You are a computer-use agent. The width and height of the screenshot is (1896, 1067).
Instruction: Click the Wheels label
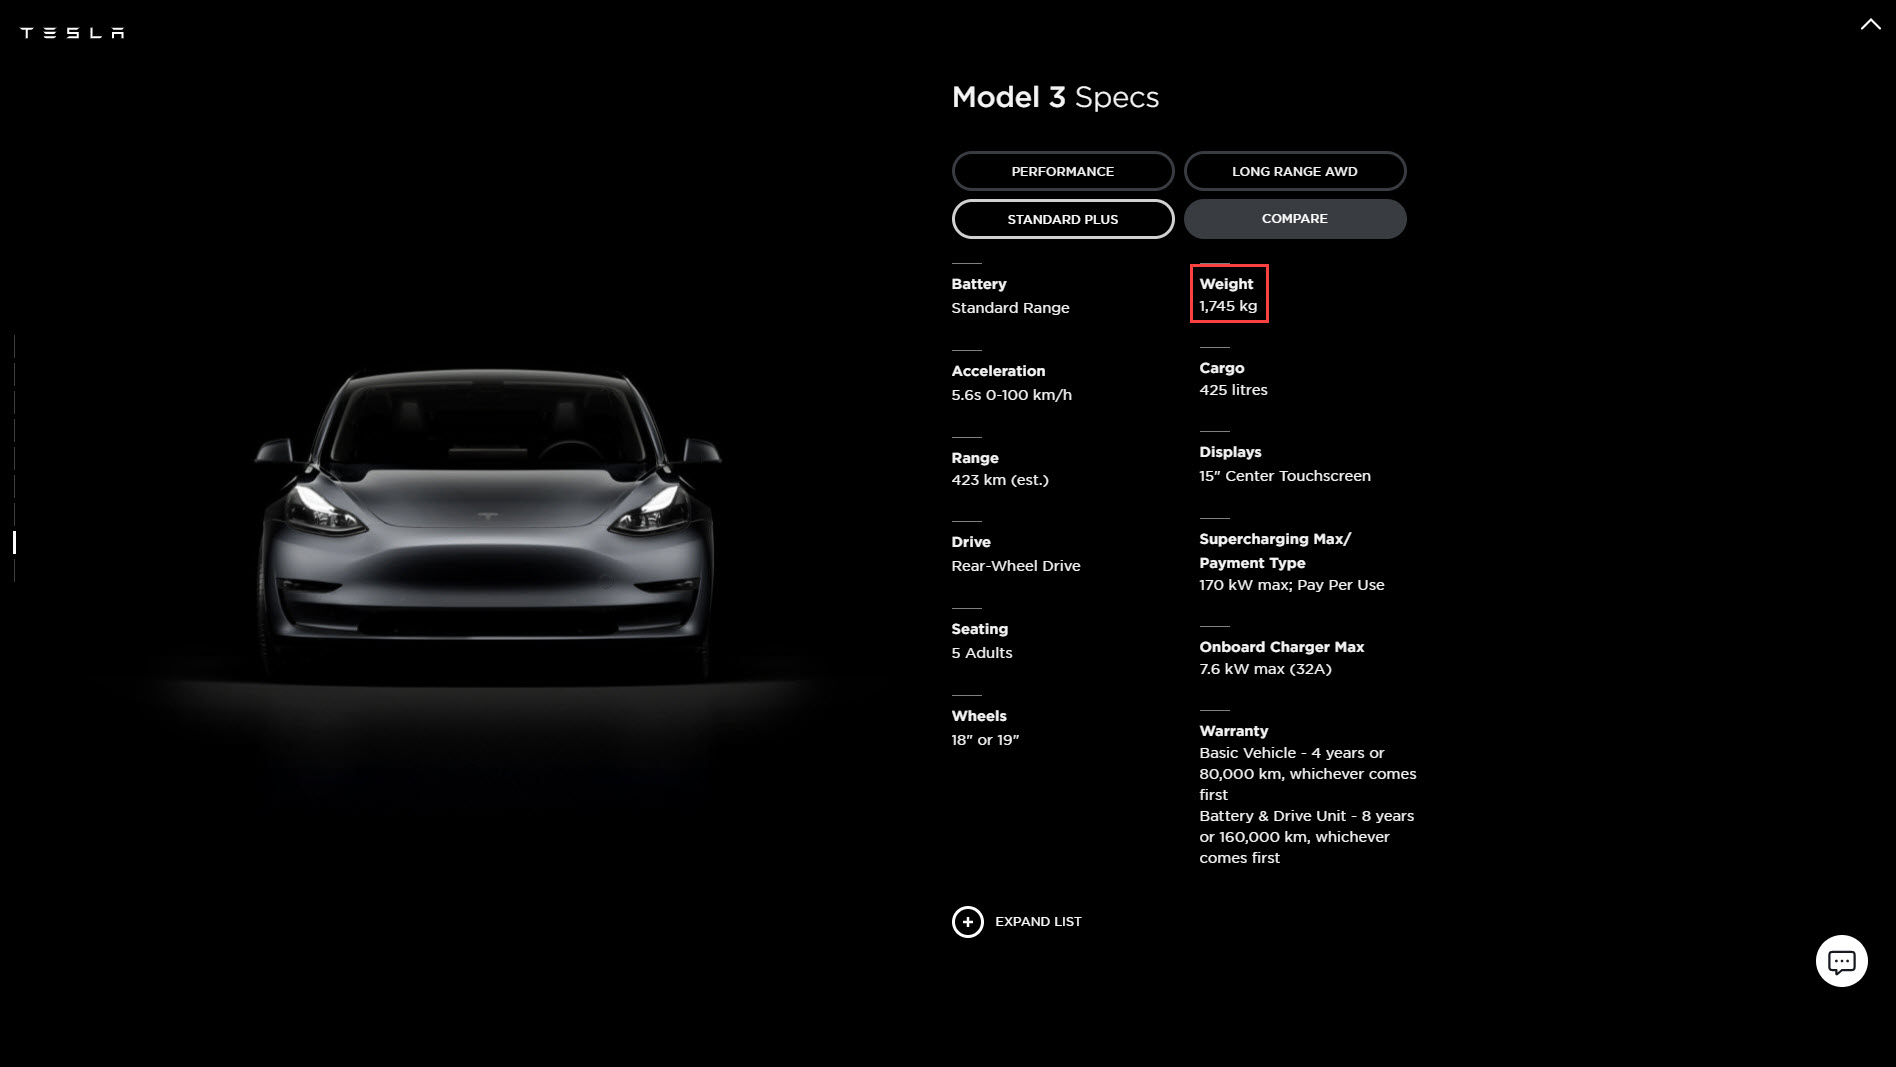coord(979,716)
